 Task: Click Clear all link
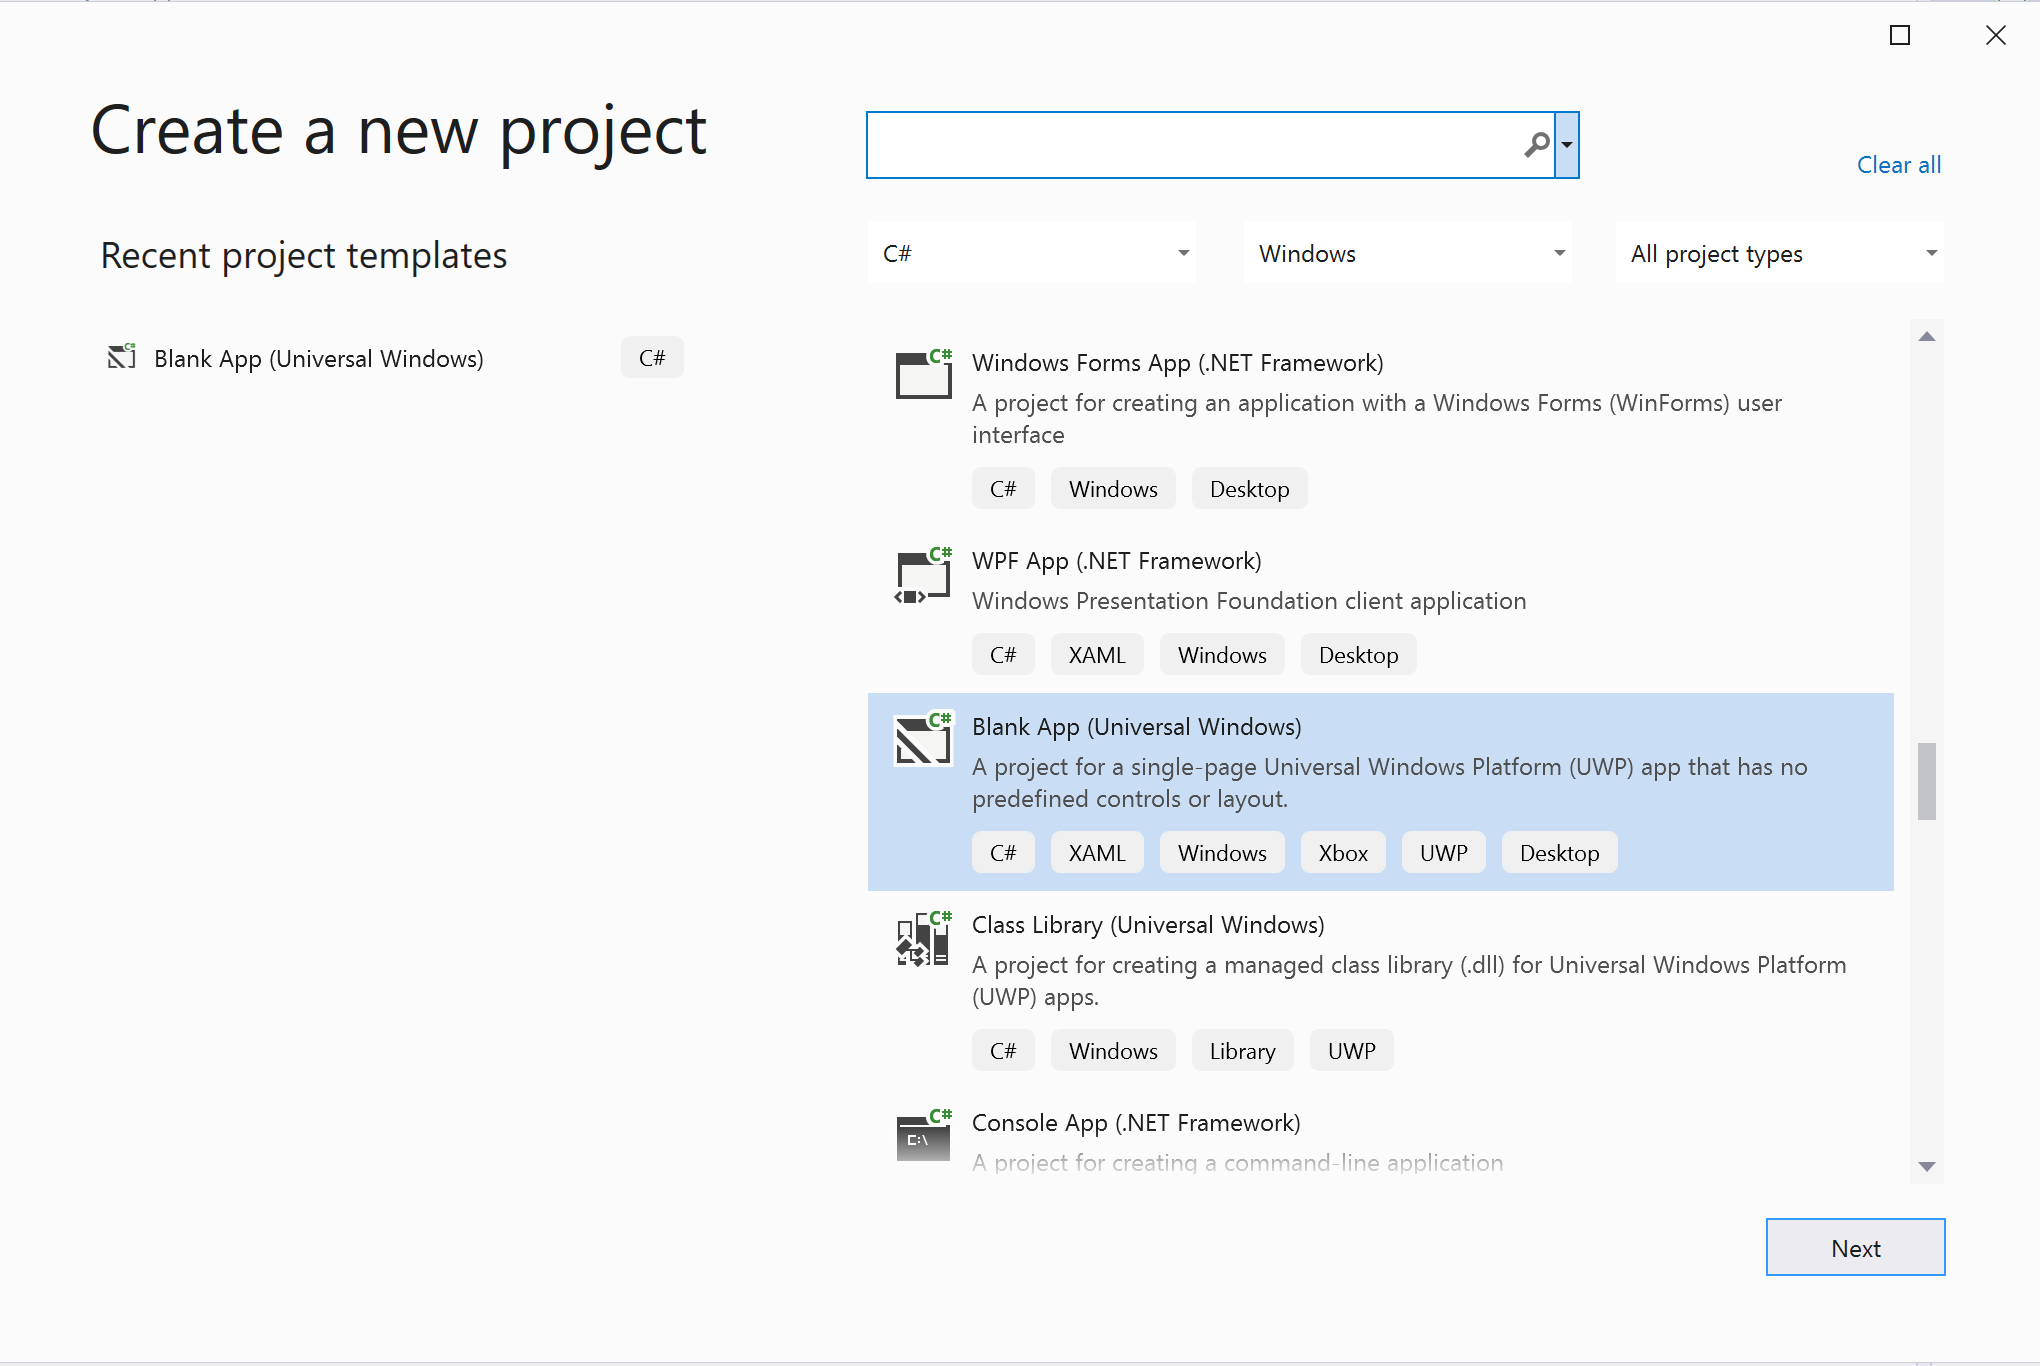tap(1900, 165)
